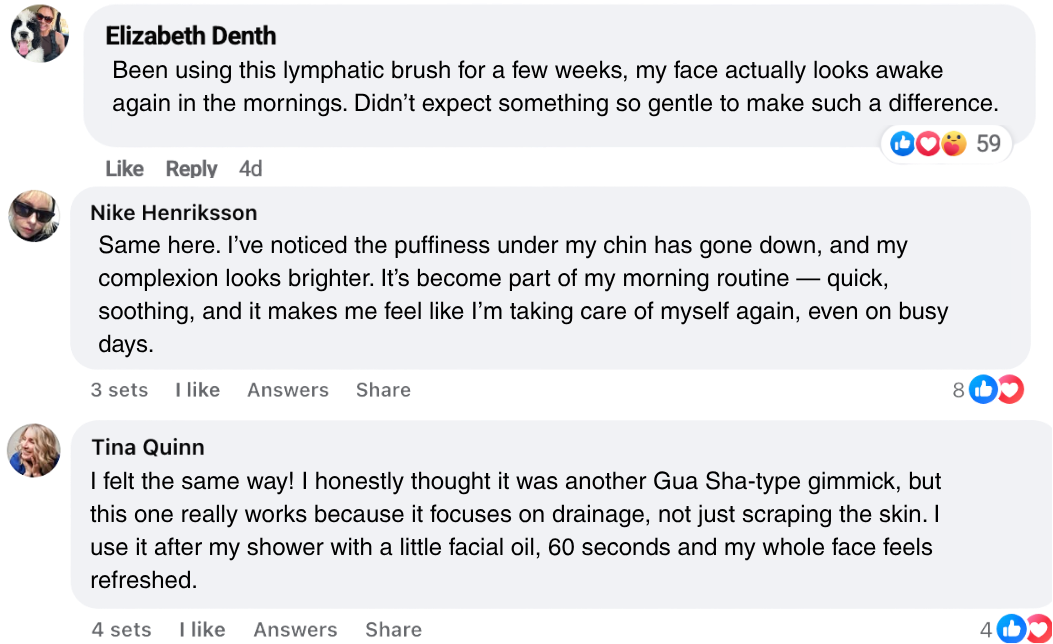Screen dimensions: 1053x644
Task: View the 59 reactions count on Elizabeth's comment
Action: click(x=988, y=144)
